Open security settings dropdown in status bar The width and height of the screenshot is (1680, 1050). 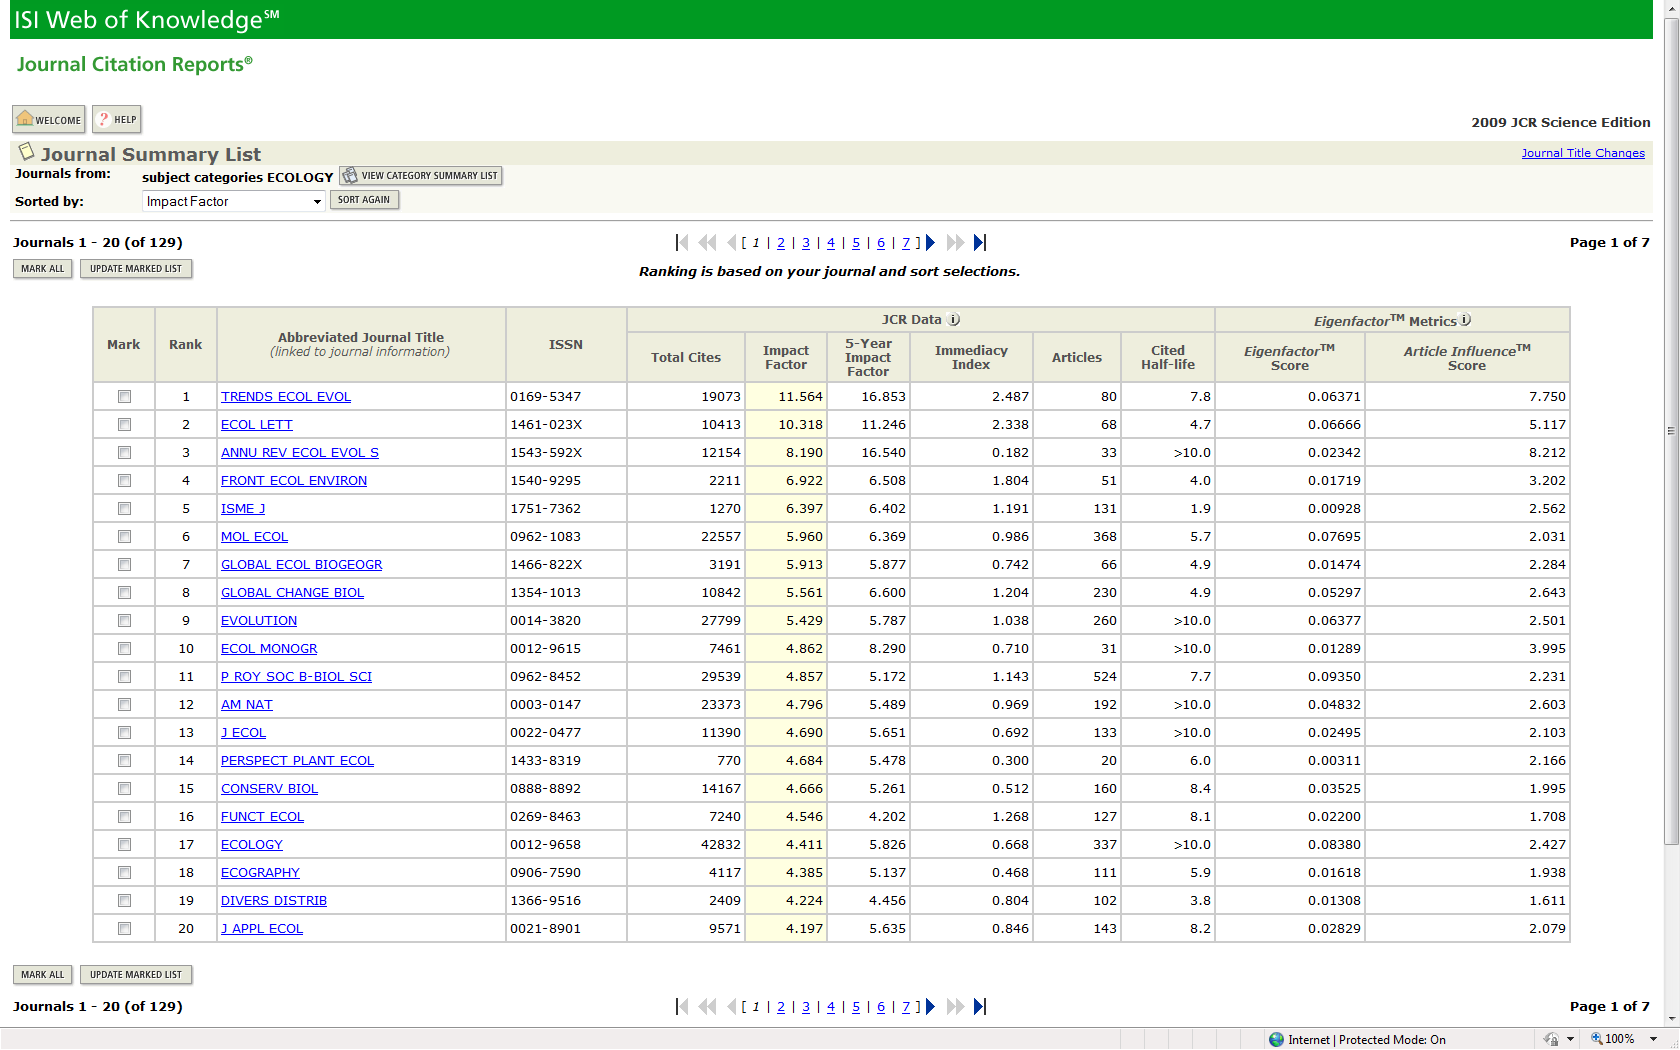(x=1571, y=1039)
